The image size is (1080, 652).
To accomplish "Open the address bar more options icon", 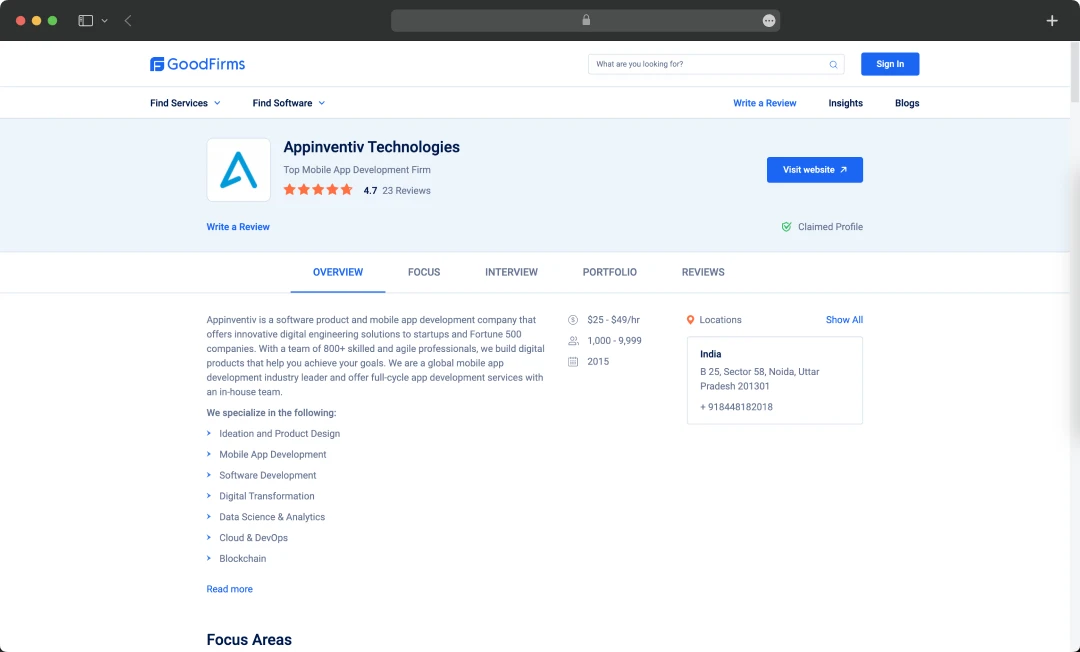I will (x=769, y=21).
